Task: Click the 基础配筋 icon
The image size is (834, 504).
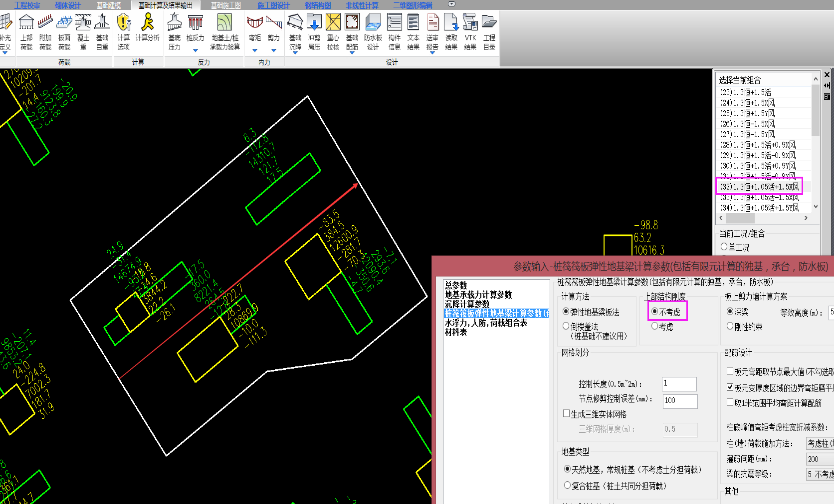Action: (x=352, y=22)
